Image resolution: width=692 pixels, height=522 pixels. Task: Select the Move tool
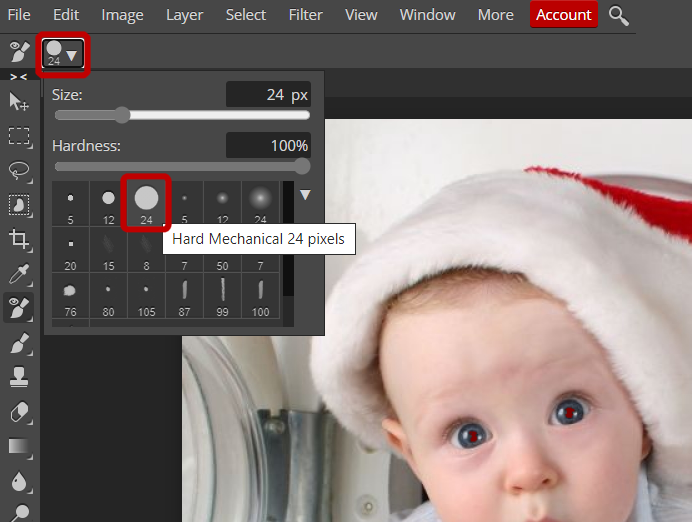coord(19,101)
